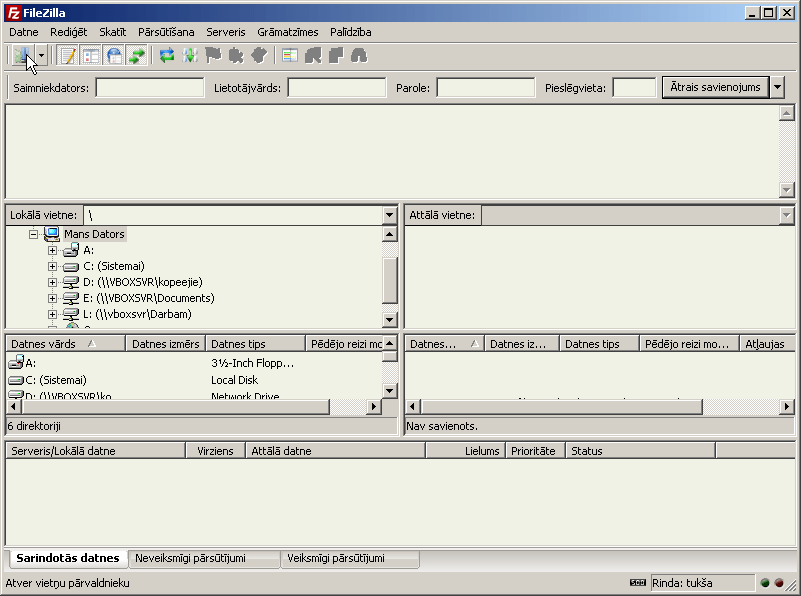The image size is (801, 596).
Task: Click the greyed reconnect icon
Action: click(260, 55)
